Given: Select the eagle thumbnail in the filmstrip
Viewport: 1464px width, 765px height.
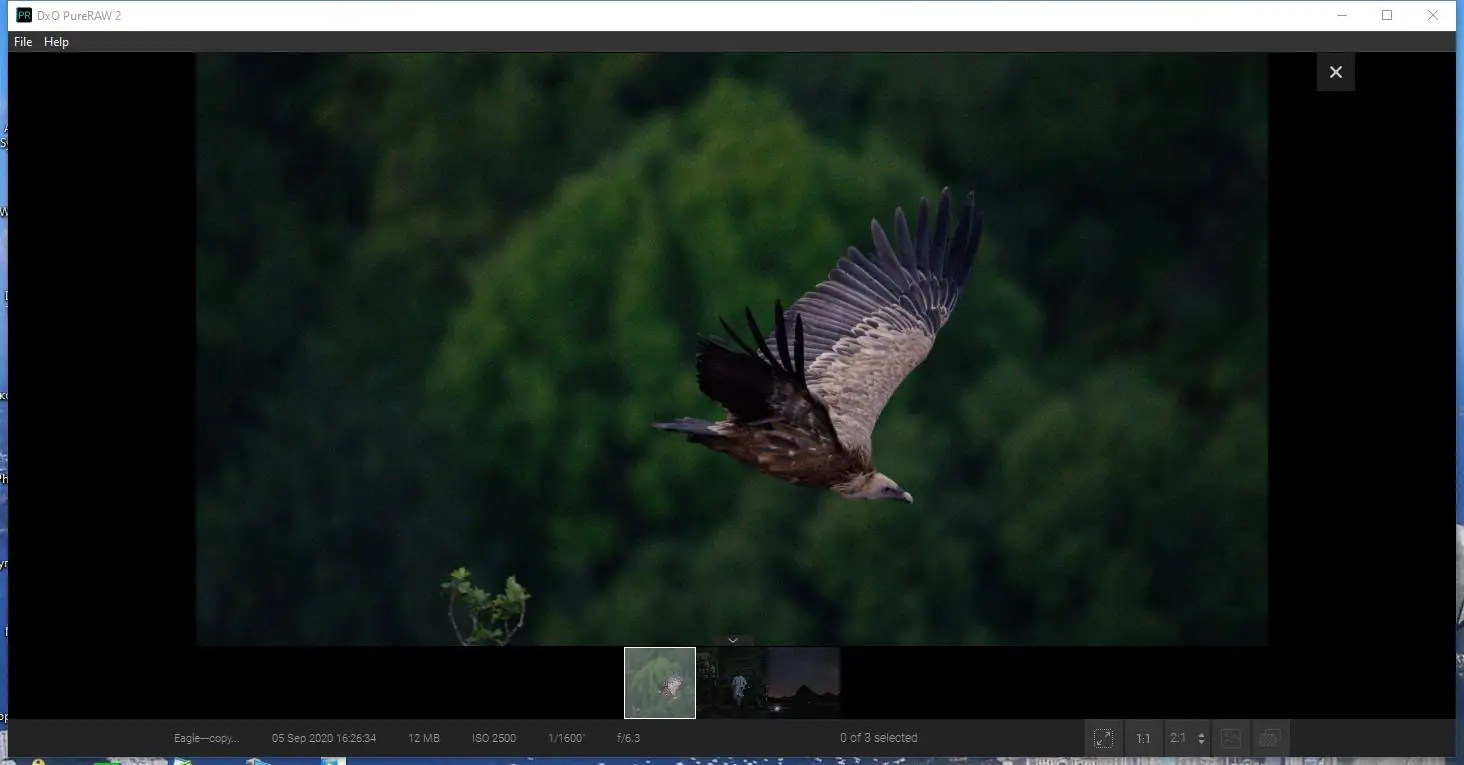Looking at the screenshot, I should [660, 683].
